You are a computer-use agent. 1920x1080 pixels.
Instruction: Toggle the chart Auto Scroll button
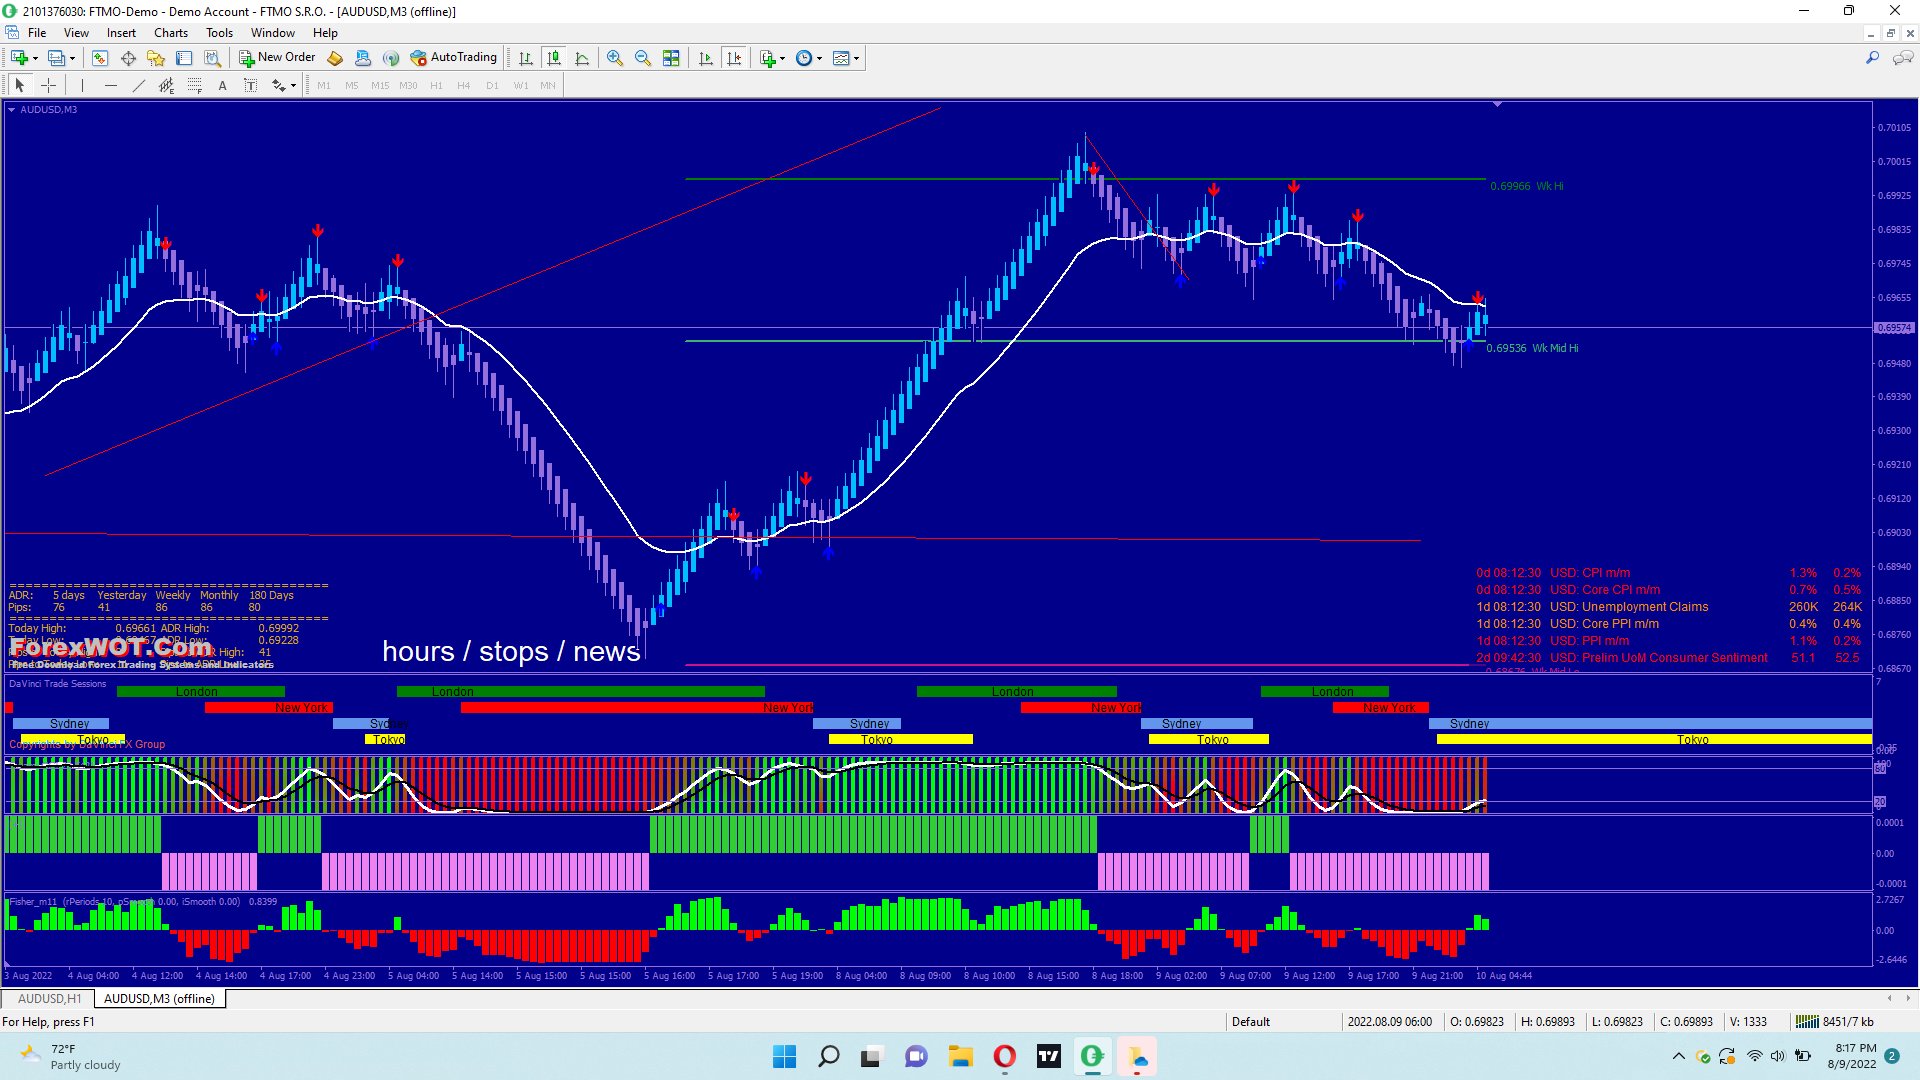click(x=706, y=58)
